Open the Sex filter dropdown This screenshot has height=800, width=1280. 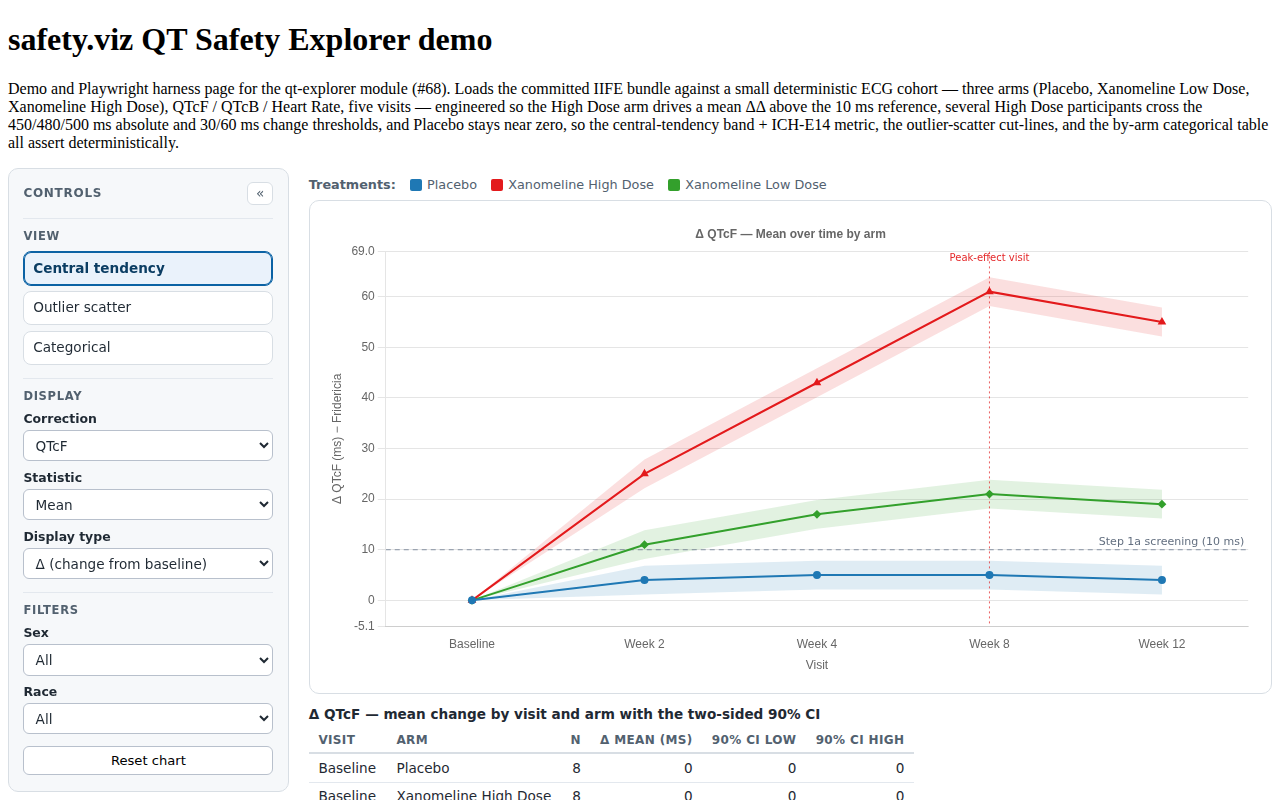tap(148, 660)
